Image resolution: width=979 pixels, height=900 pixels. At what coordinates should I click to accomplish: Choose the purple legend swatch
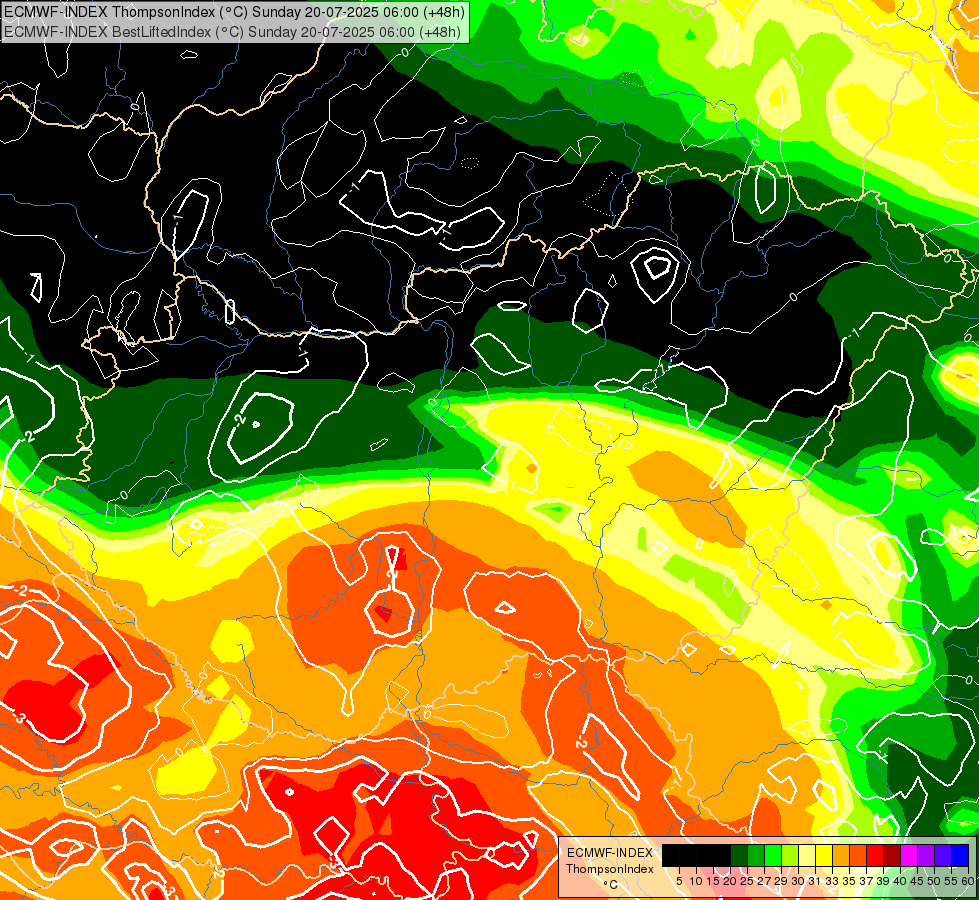(926, 855)
